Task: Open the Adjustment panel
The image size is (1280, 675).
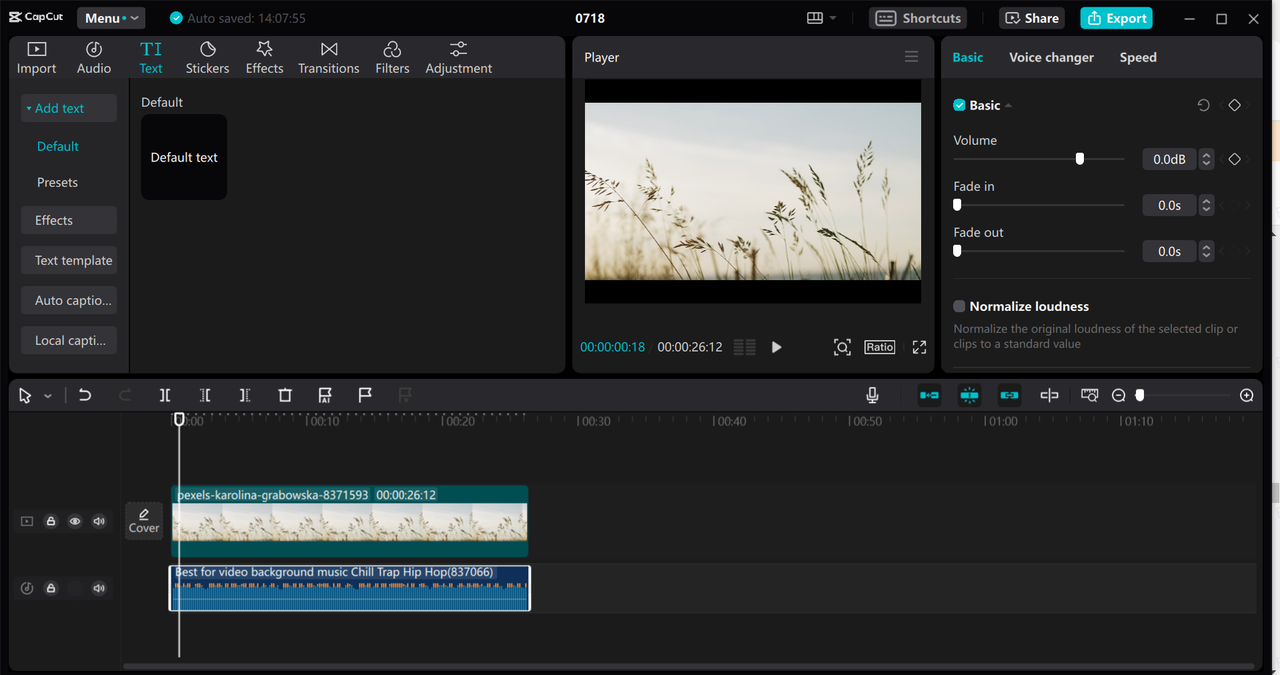Action: pyautogui.click(x=458, y=58)
